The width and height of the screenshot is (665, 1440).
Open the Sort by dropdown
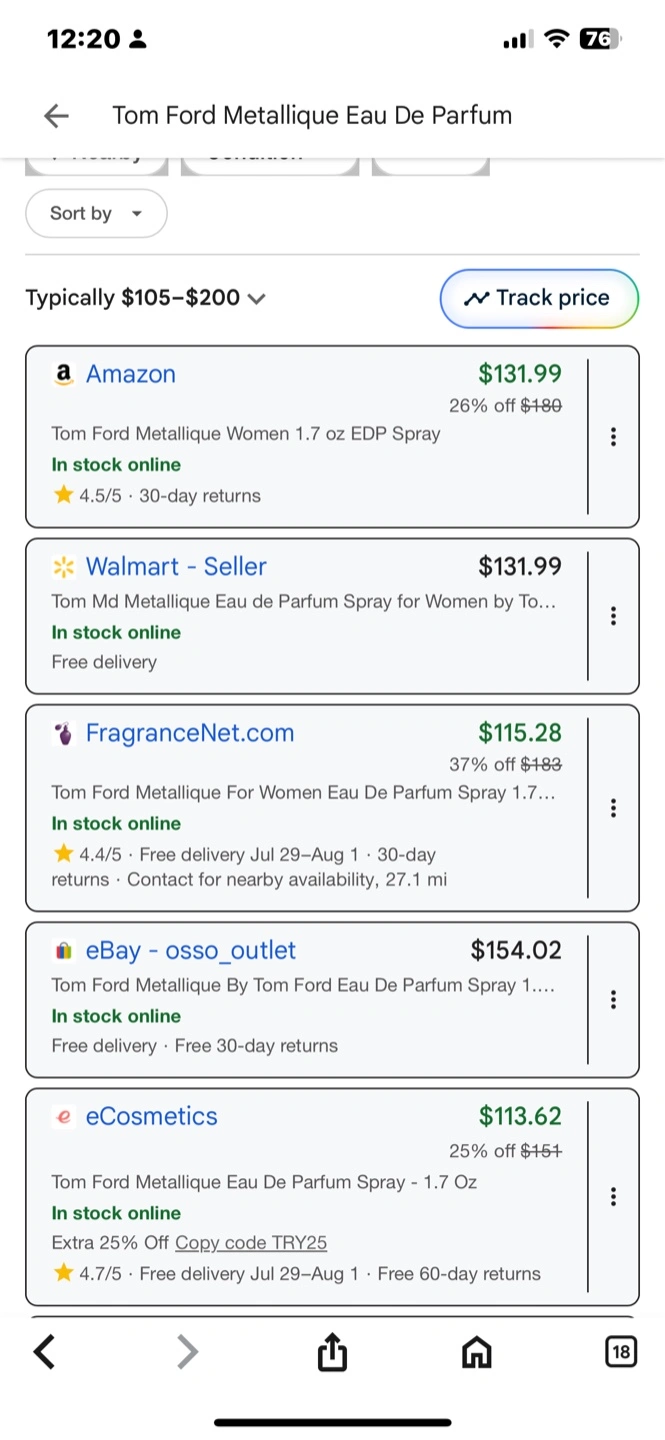pos(96,214)
